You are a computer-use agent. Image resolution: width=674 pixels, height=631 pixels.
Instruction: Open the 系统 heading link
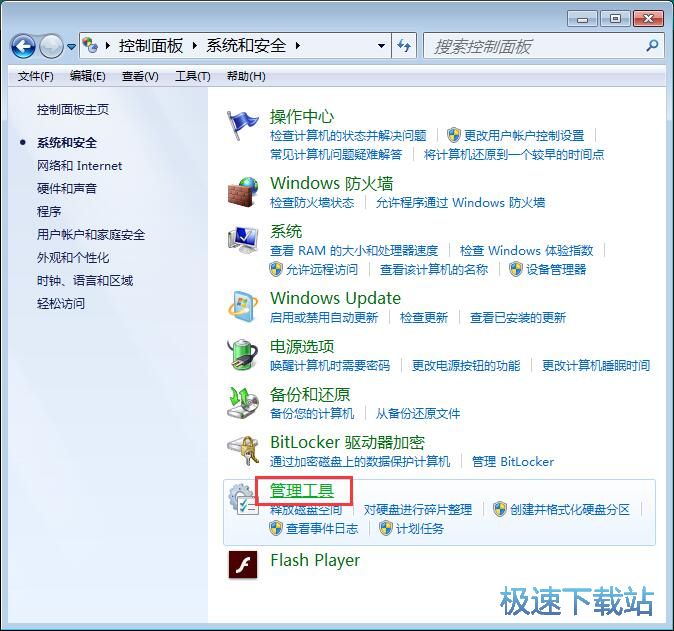(286, 231)
